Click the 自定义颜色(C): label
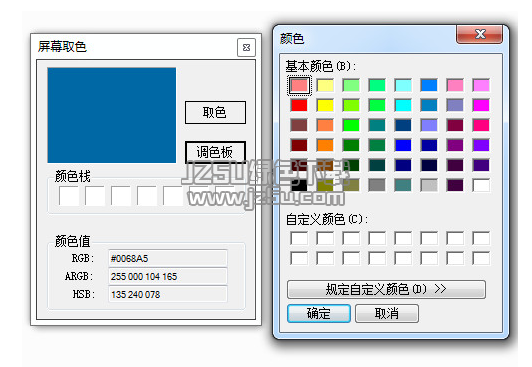Viewport: 532px width, 367px height. [x=327, y=219]
